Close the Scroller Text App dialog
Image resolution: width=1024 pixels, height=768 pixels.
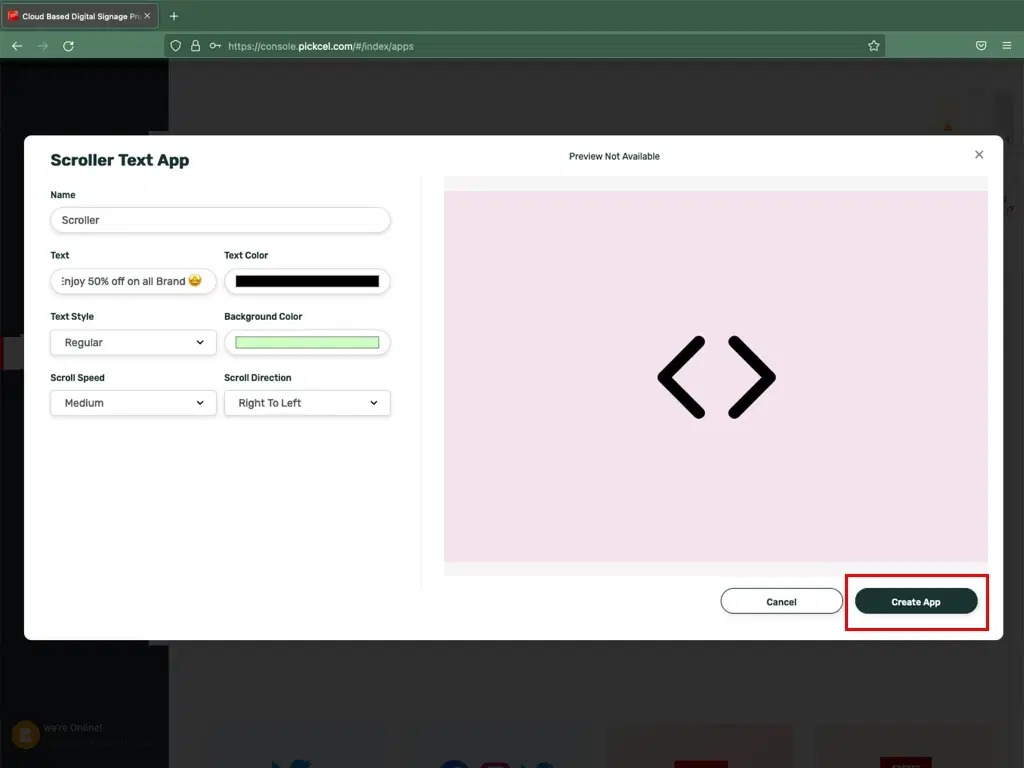[978, 154]
